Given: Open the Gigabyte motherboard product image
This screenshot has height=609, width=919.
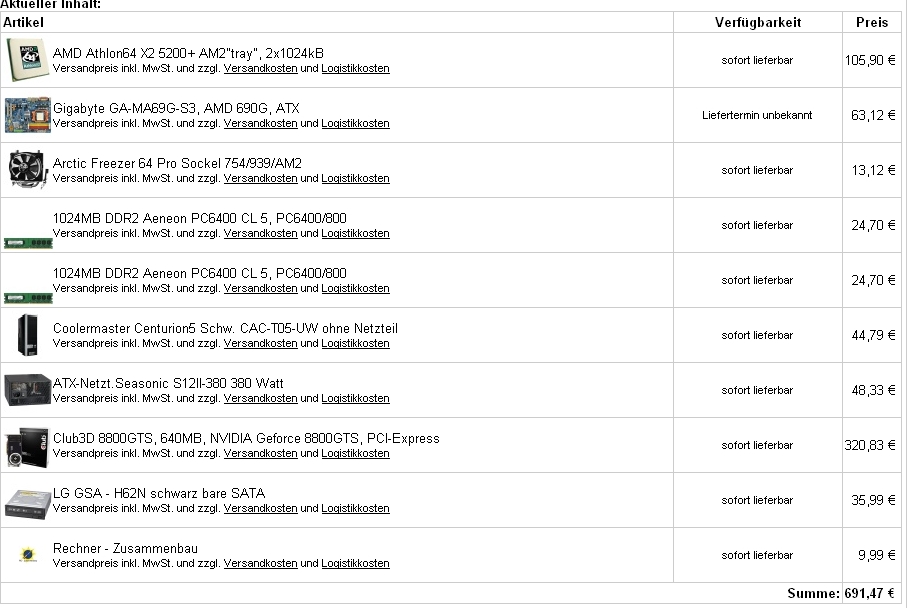Looking at the screenshot, I should (28, 115).
